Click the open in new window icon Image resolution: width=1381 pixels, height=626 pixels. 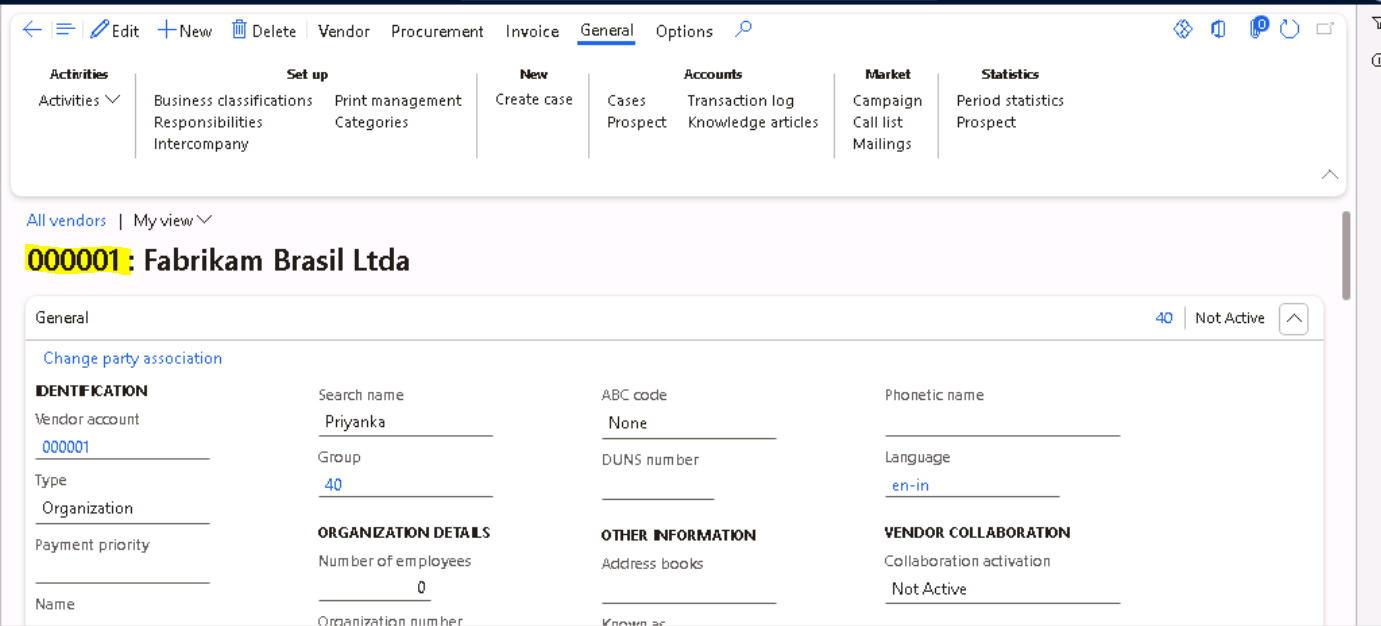1325,29
